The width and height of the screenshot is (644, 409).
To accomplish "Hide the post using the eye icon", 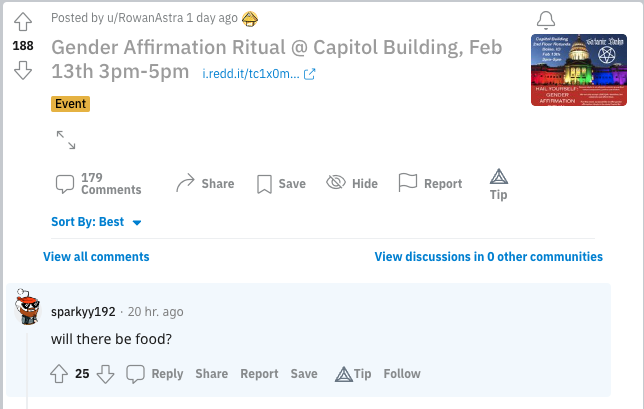I will pyautogui.click(x=352, y=183).
